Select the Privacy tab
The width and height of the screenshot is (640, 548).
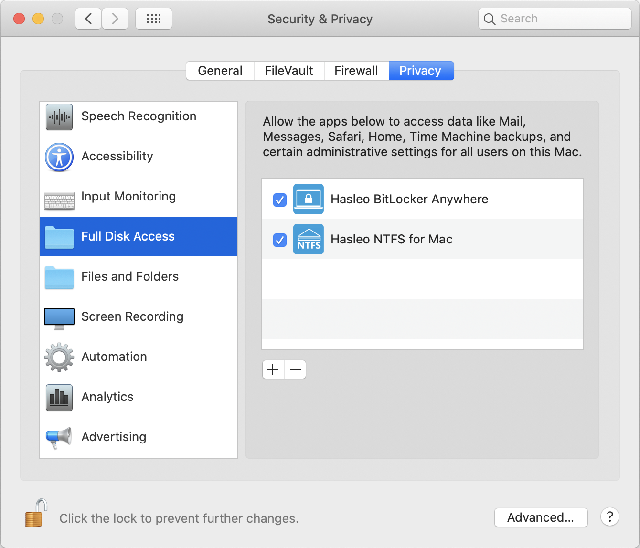[421, 71]
